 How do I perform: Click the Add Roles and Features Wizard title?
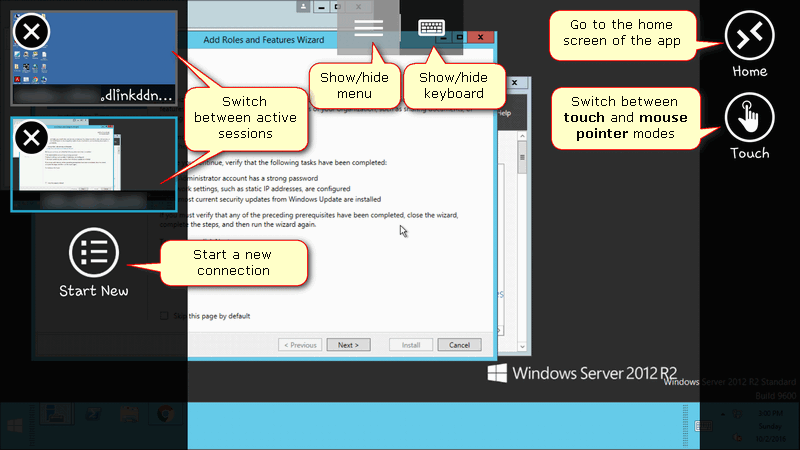[x=264, y=40]
